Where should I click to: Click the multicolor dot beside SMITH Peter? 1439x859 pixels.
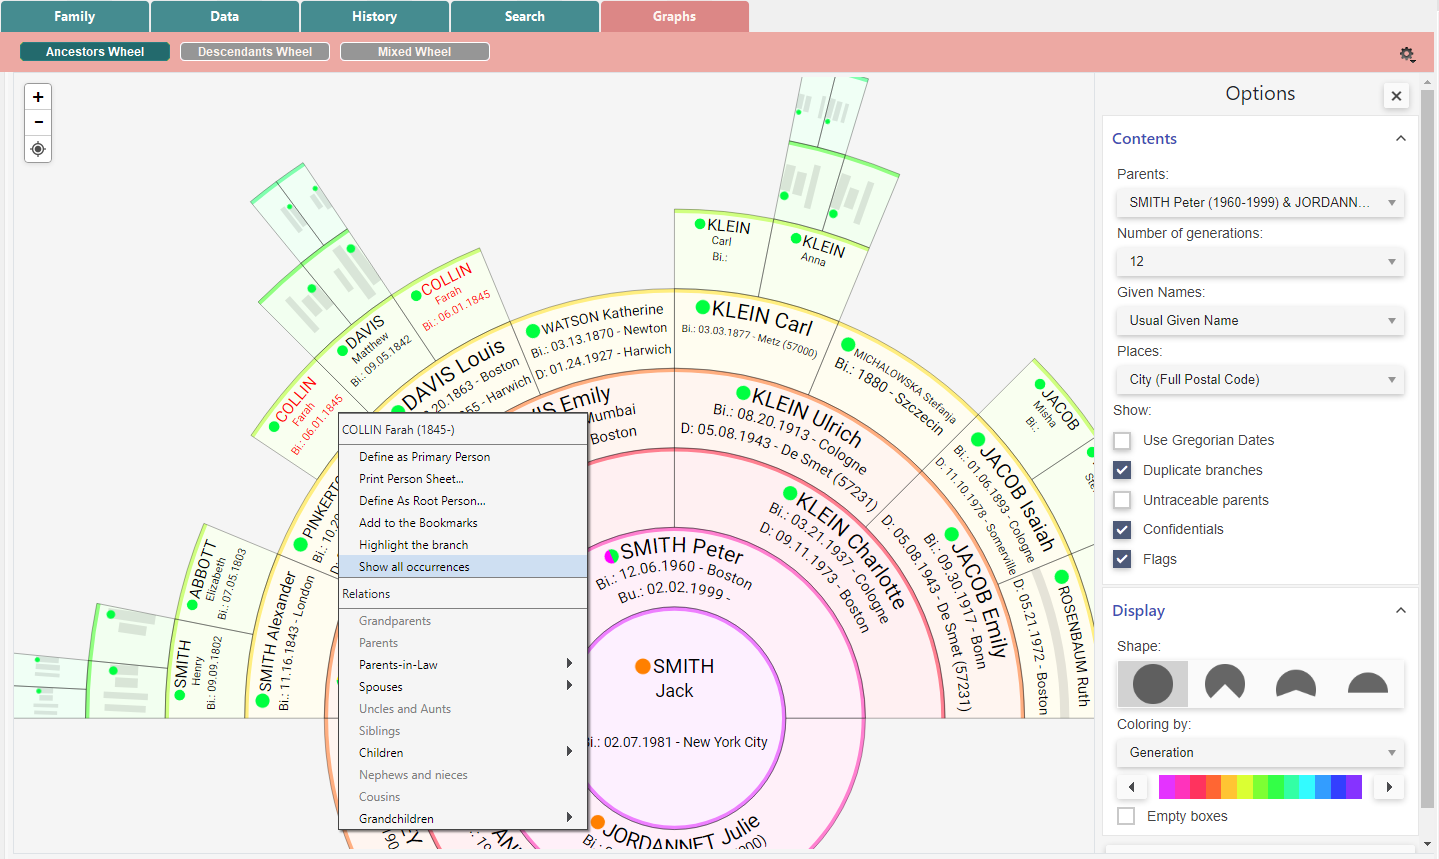point(612,555)
